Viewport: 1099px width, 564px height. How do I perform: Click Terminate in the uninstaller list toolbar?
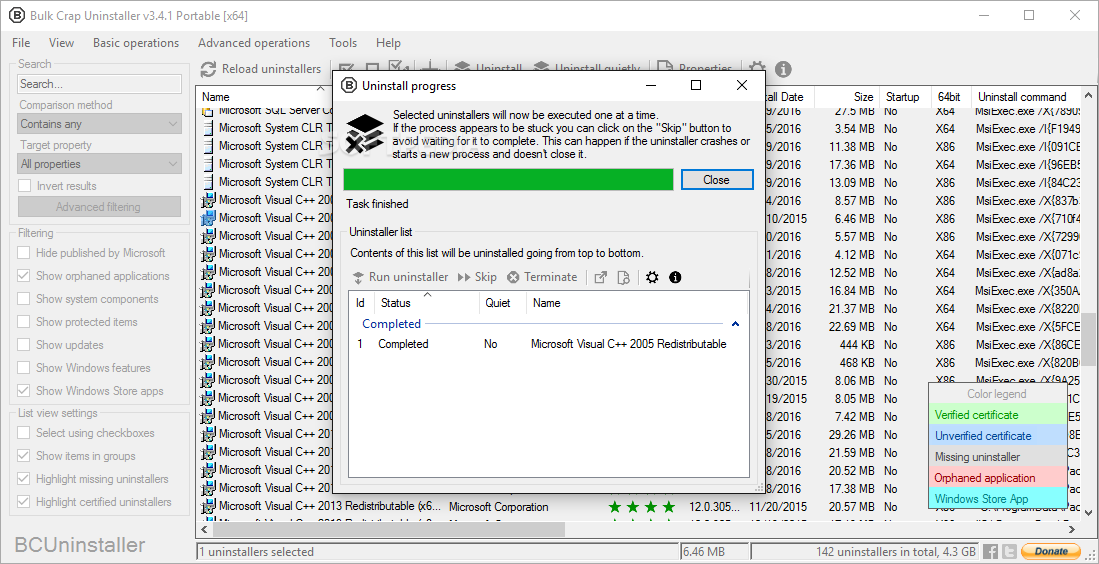(542, 277)
